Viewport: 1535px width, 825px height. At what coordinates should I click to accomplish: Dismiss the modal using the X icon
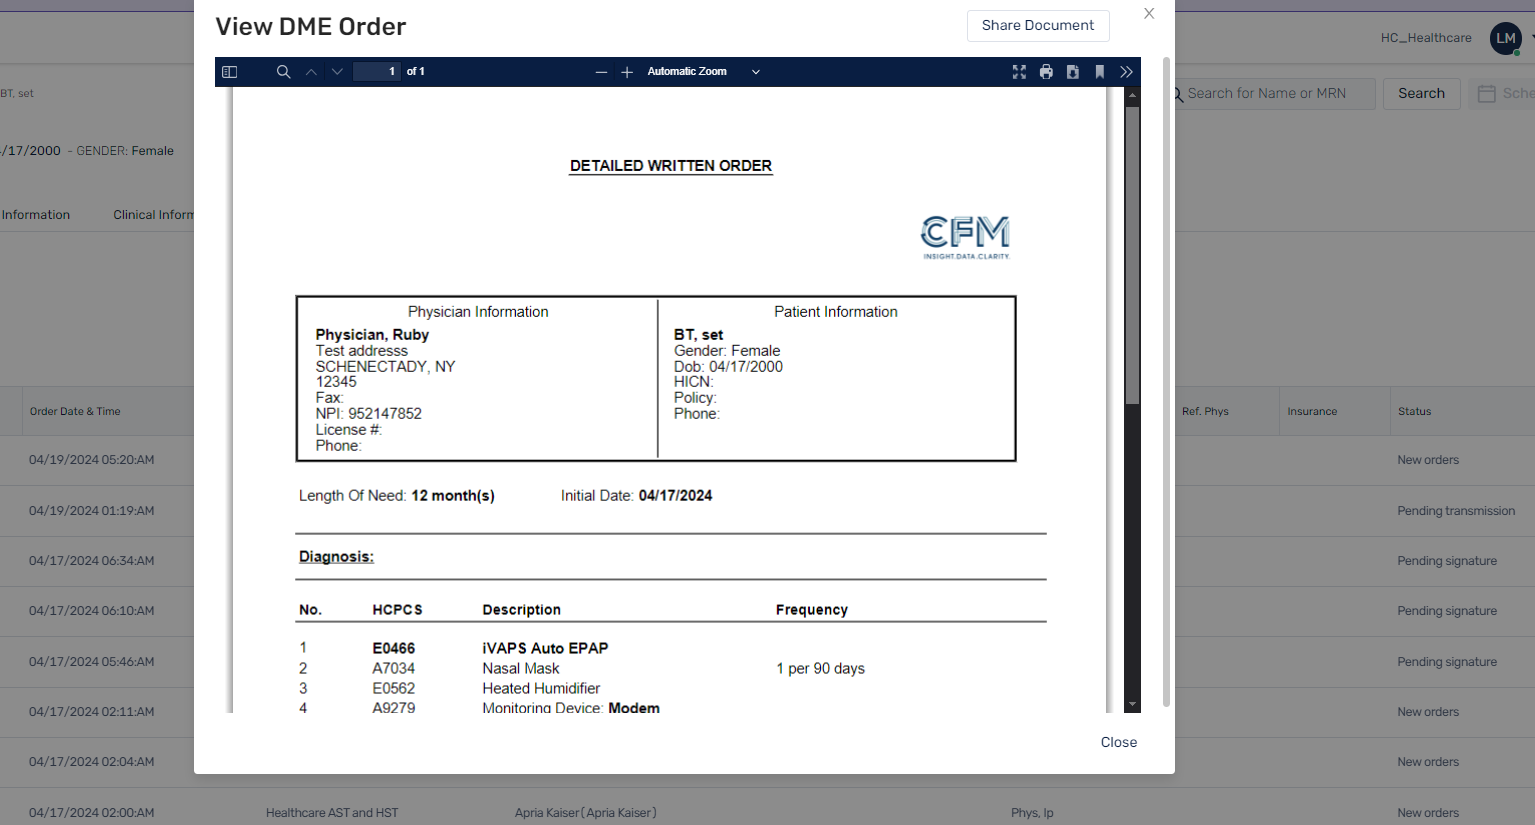pos(1149,14)
